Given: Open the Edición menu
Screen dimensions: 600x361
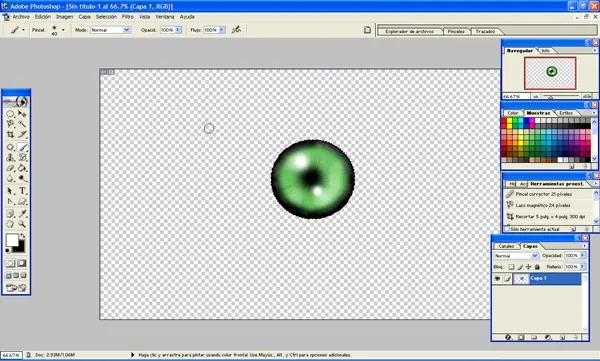Looking at the screenshot, I should [x=43, y=17].
